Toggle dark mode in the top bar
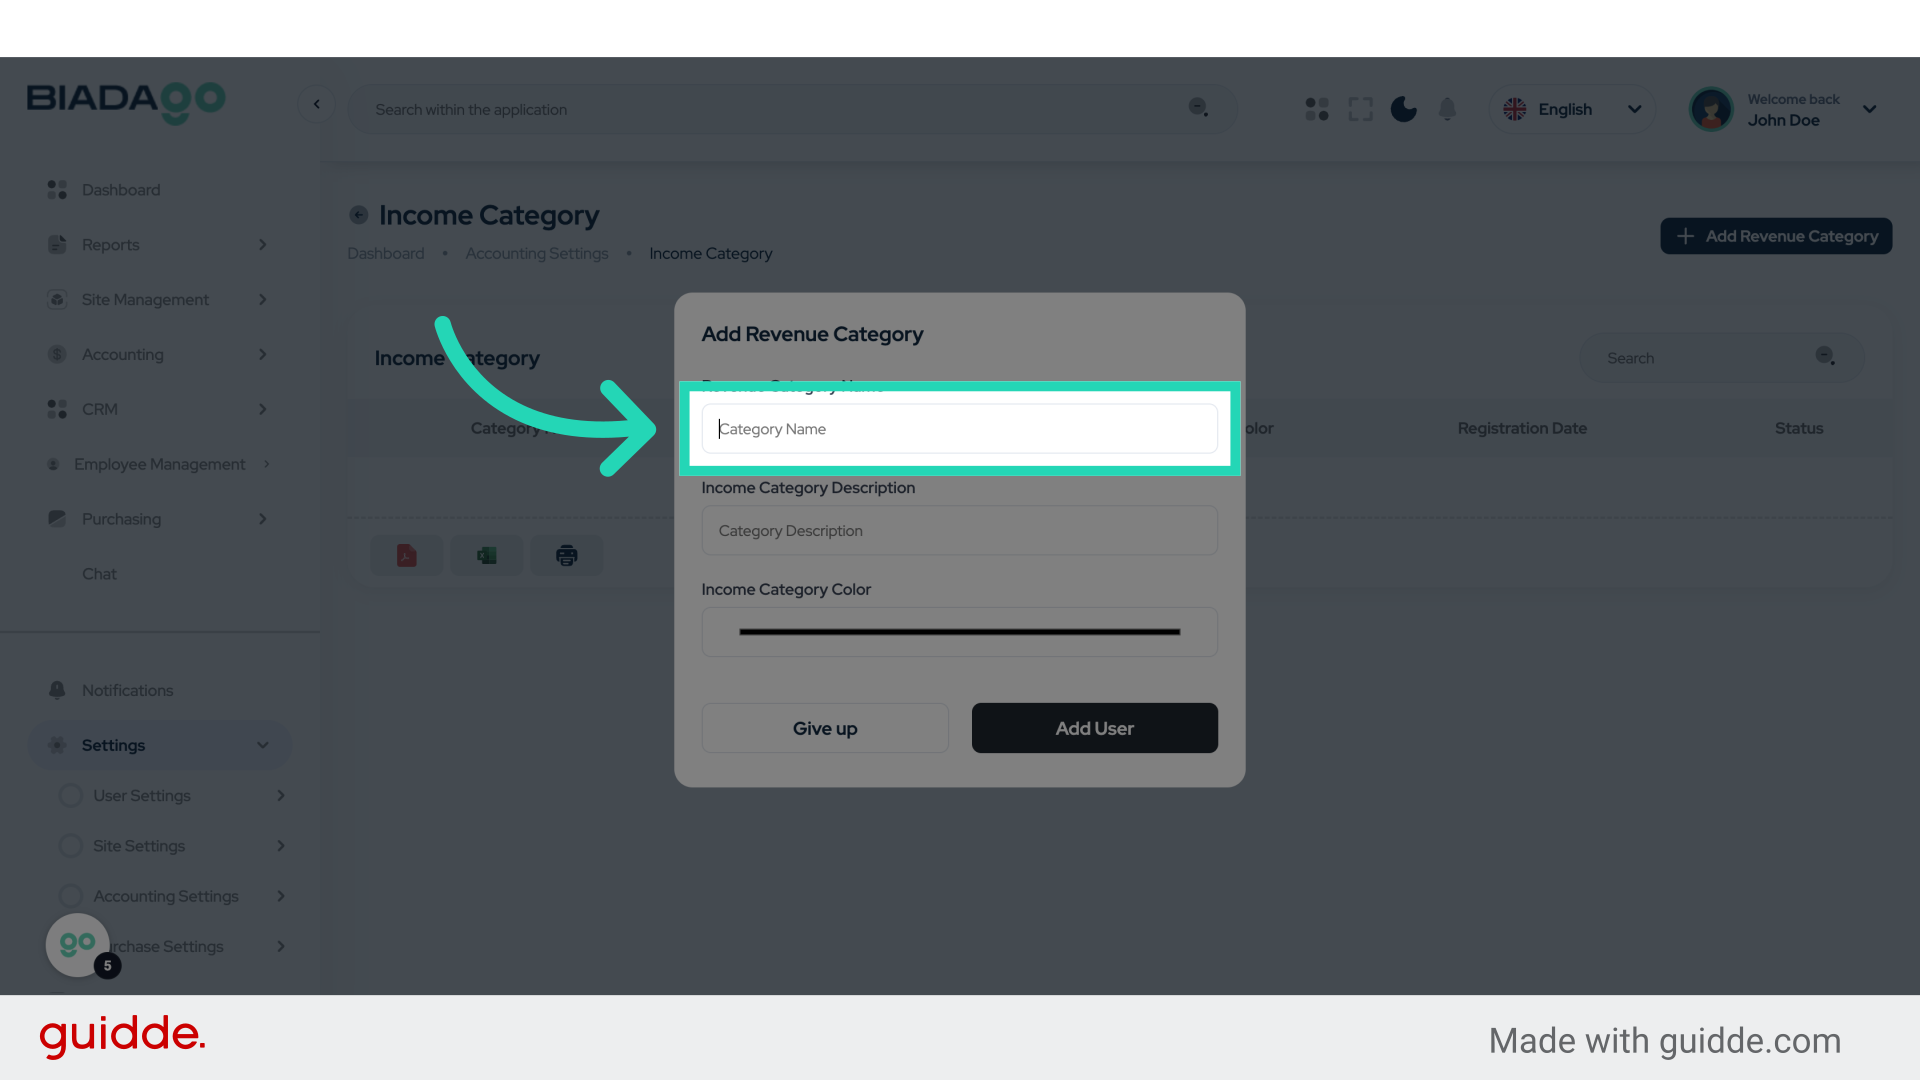Screen dimensions: 1920x1080 tap(1403, 109)
